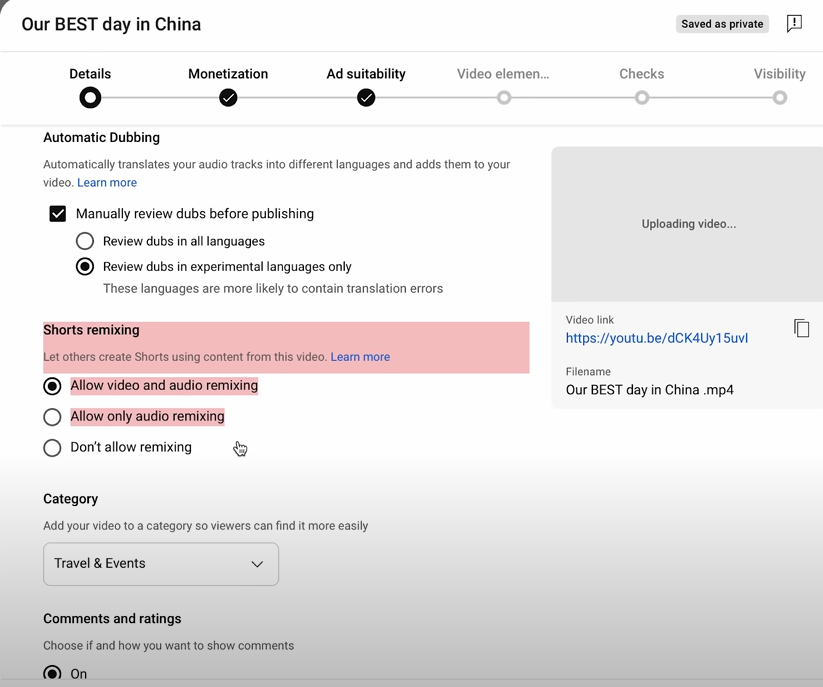Click Learn more under Automatic Dubbing
The image size is (823, 687).
(107, 183)
